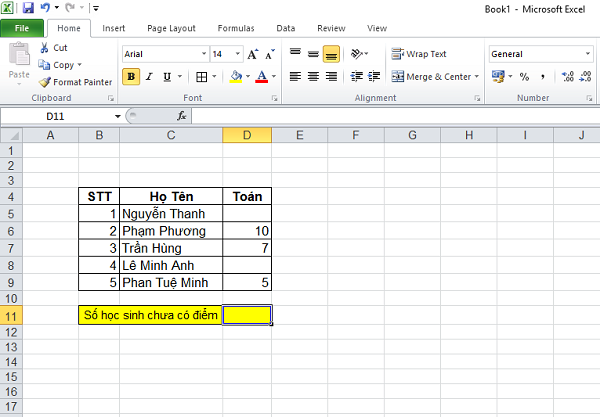Click Decrease Indent icon
The height and width of the screenshot is (417, 600).
click(357, 77)
